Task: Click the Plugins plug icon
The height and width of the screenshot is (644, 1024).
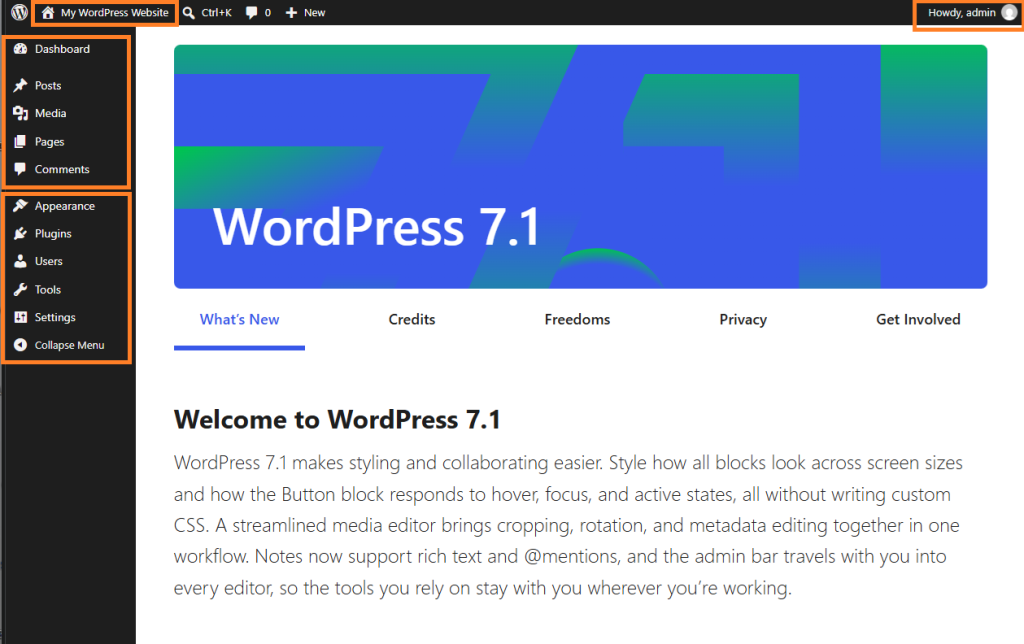Action: tap(20, 233)
